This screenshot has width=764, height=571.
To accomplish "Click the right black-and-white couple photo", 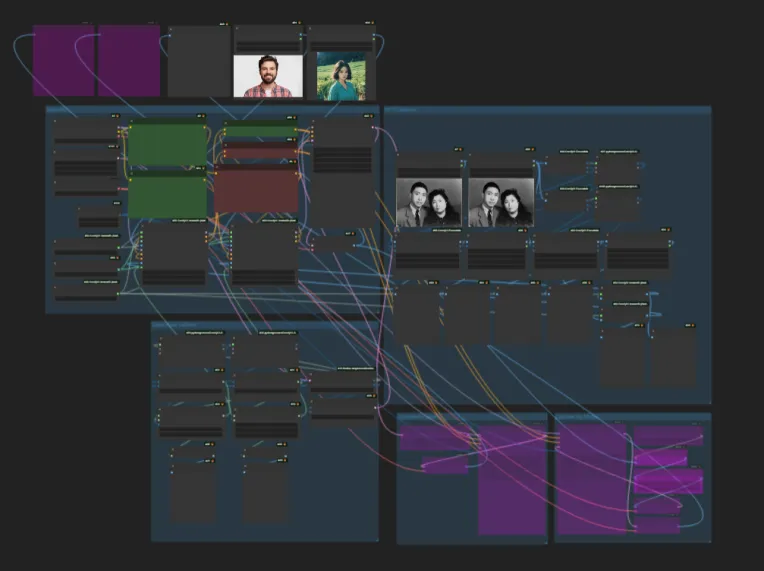I will (x=500, y=202).
